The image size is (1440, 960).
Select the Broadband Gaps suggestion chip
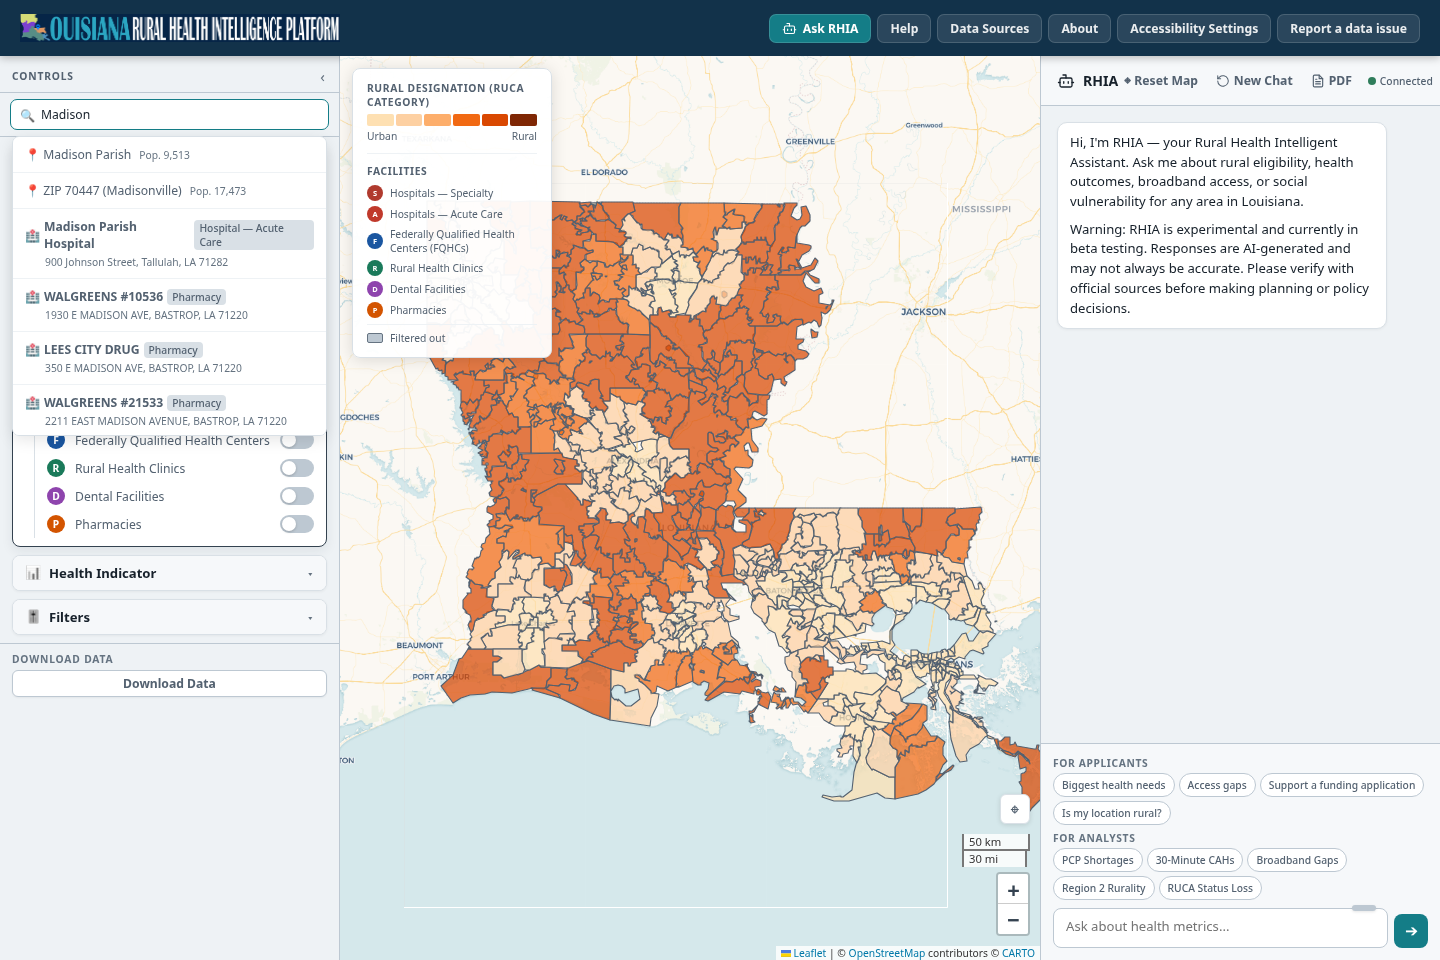(1297, 860)
